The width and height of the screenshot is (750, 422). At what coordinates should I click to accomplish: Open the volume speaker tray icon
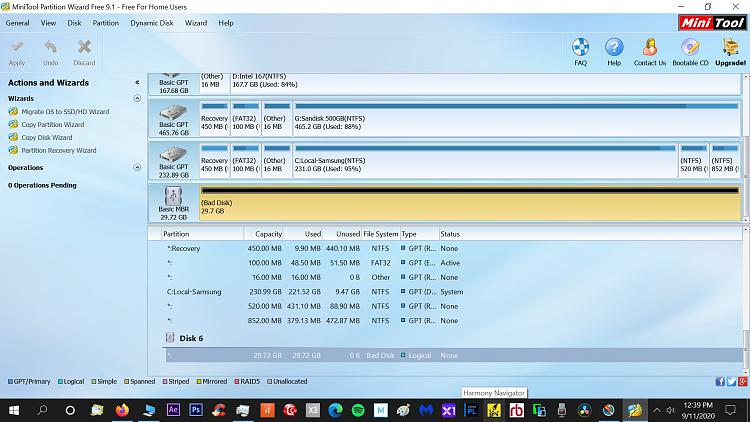(670, 410)
